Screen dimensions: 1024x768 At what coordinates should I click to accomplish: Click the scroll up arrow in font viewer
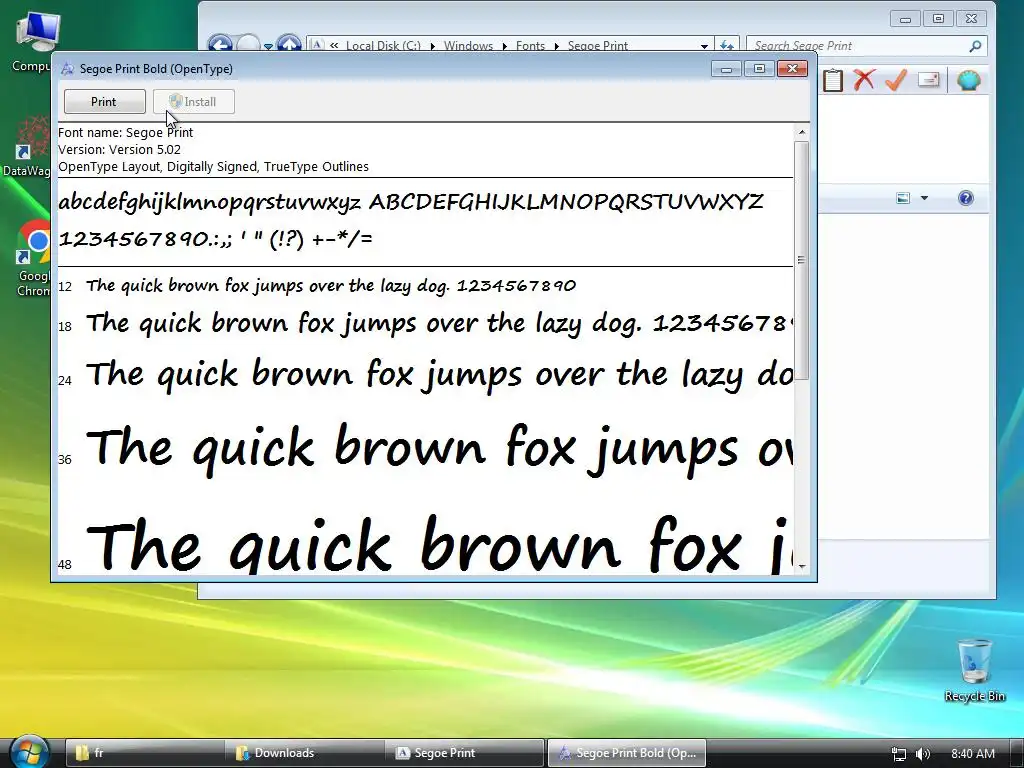point(802,132)
